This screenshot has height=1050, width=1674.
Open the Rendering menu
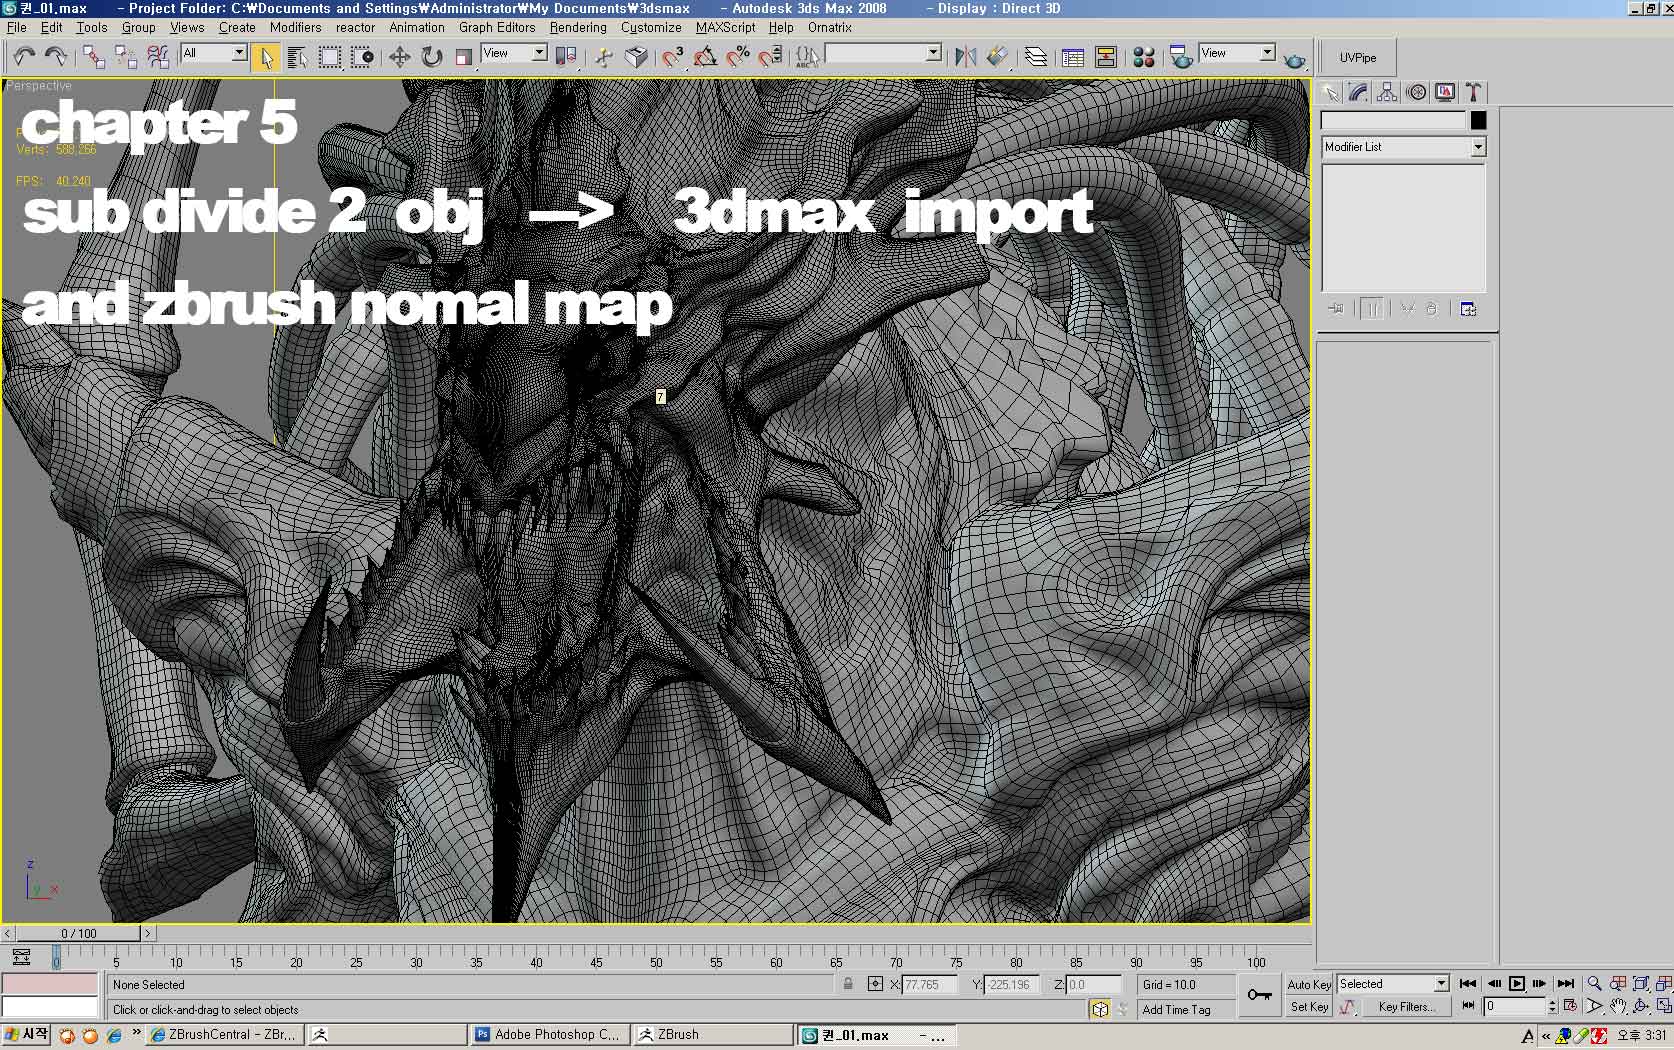pyautogui.click(x=578, y=27)
